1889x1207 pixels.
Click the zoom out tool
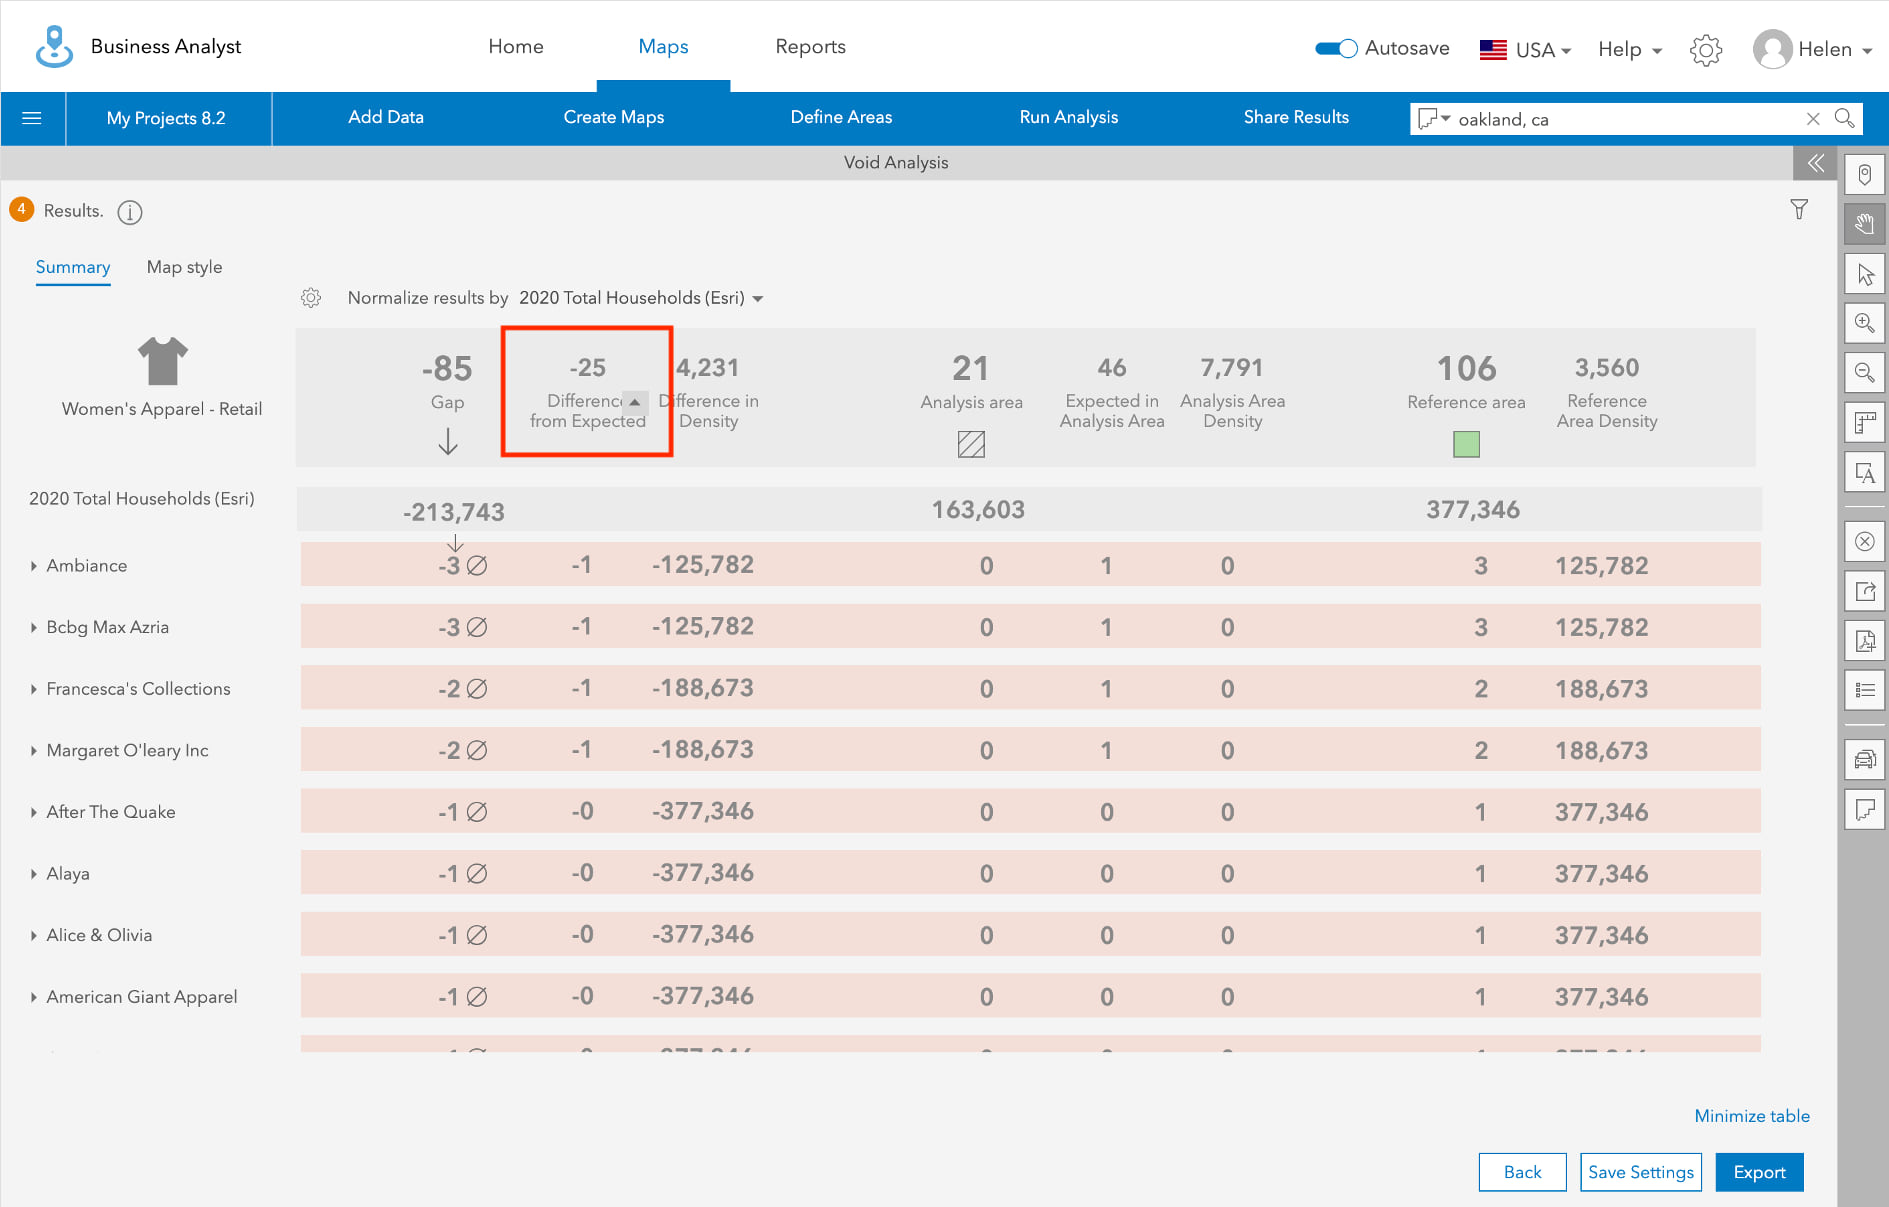(x=1865, y=373)
